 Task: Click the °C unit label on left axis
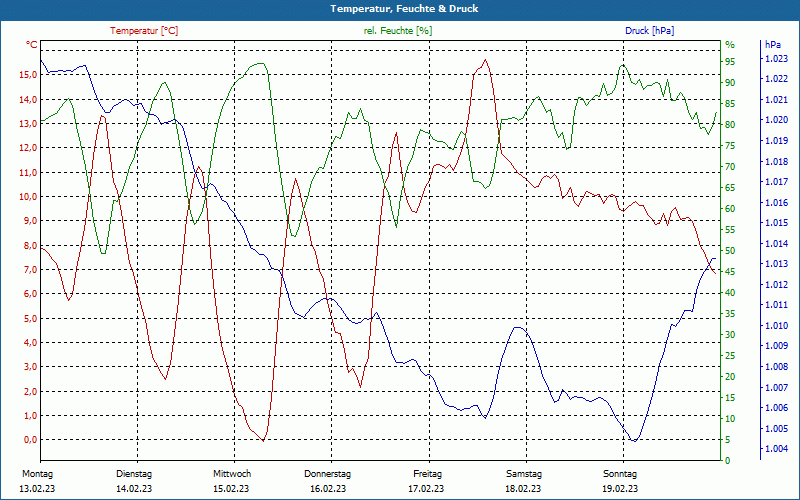tap(31, 45)
